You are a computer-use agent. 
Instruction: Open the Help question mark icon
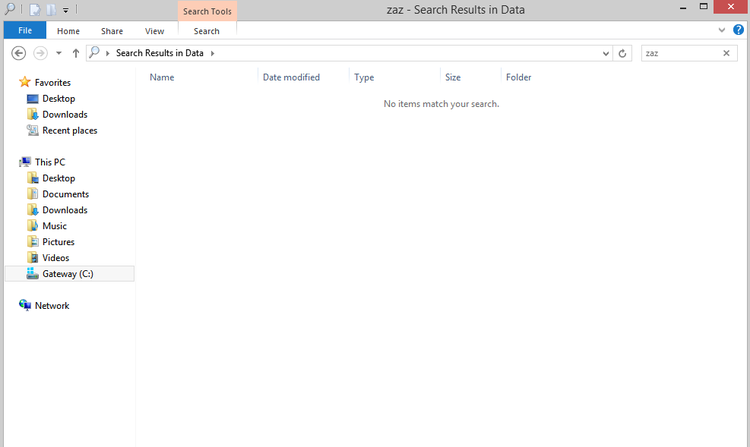coord(739,30)
